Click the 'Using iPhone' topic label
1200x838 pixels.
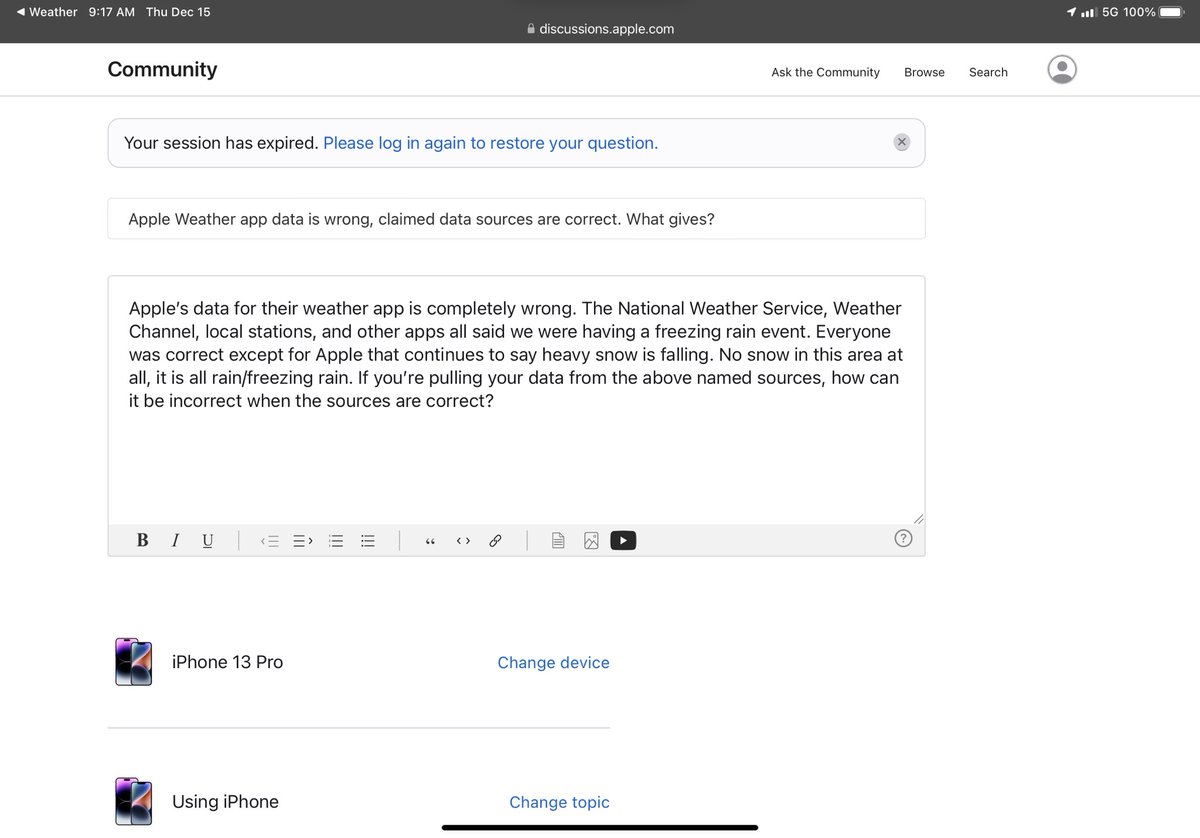[225, 802]
